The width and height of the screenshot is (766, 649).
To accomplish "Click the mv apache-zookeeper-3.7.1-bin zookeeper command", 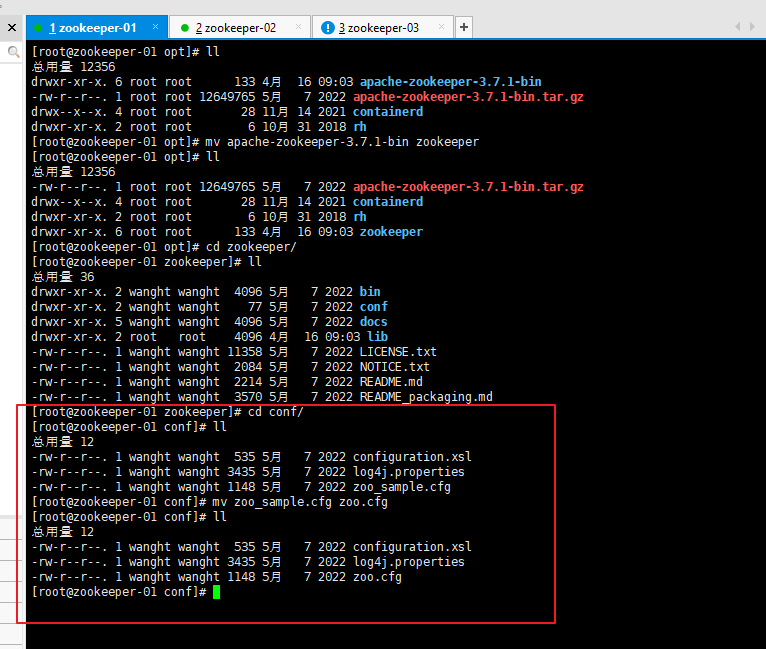I will coord(342,142).
